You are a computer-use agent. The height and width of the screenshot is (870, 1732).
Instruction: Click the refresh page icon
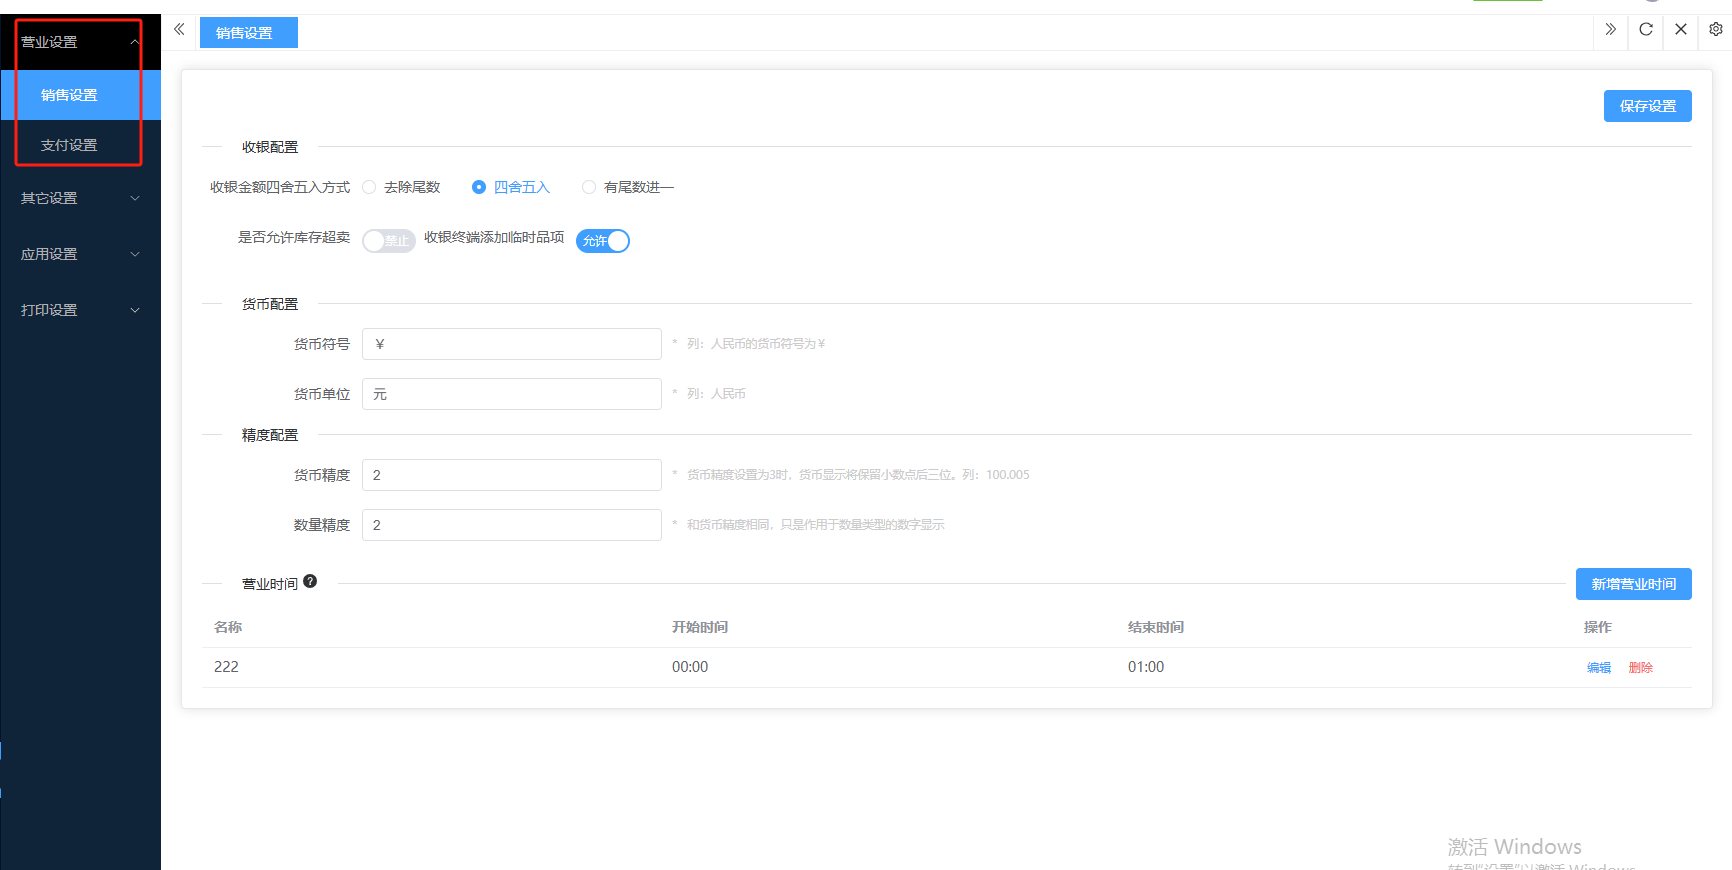(1645, 30)
